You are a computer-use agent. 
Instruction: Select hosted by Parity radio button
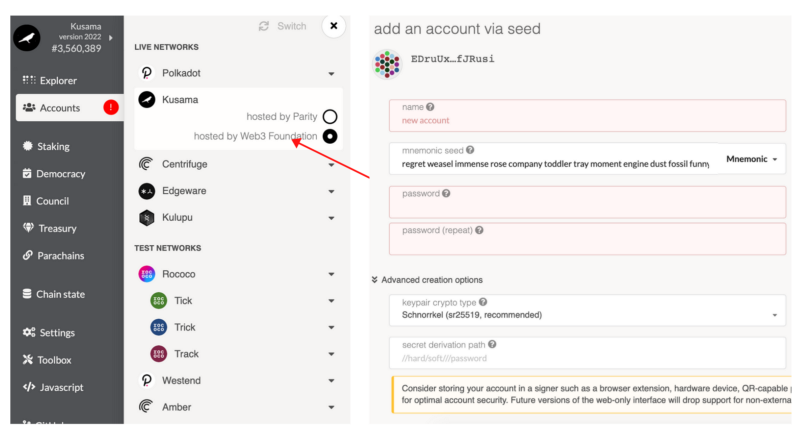tap(330, 116)
